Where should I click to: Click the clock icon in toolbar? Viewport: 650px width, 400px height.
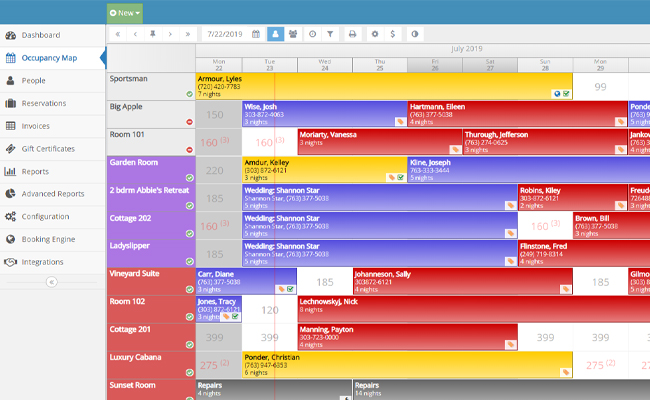[x=312, y=34]
